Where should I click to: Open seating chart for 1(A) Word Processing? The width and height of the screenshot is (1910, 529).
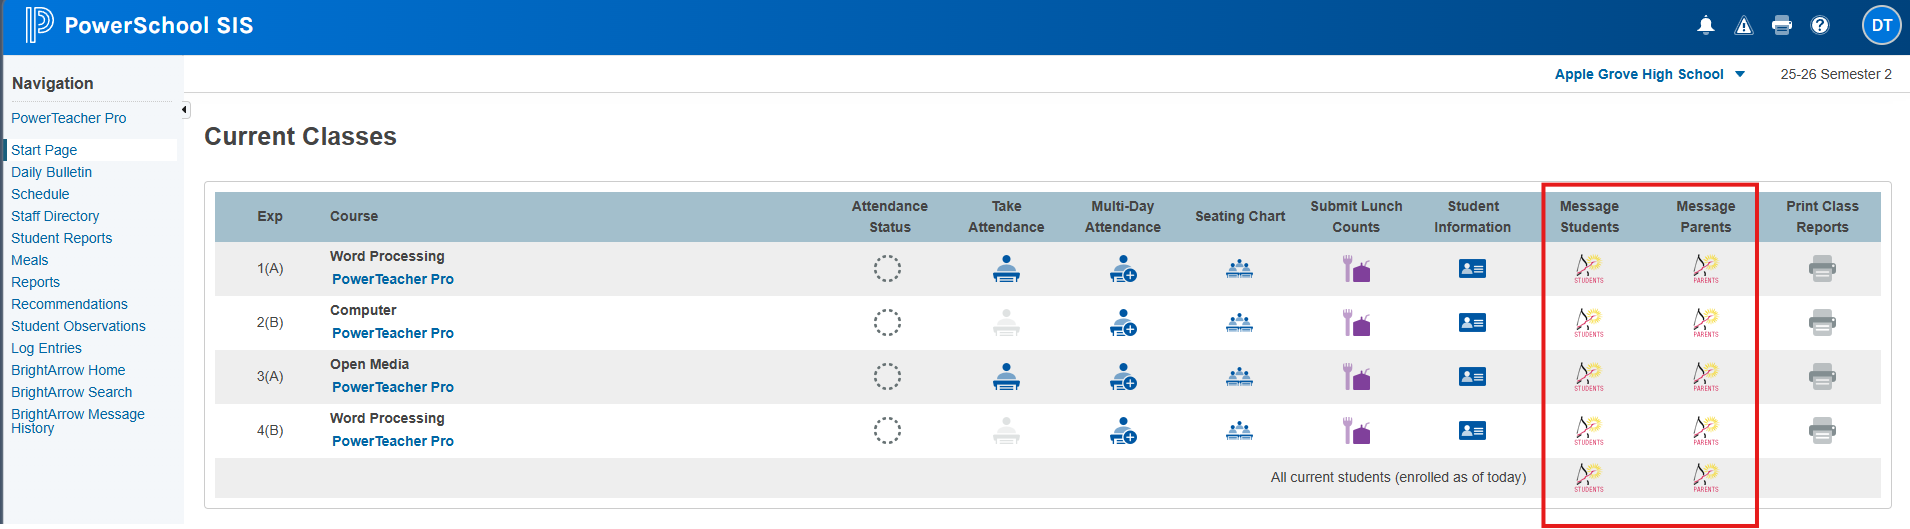click(x=1240, y=269)
